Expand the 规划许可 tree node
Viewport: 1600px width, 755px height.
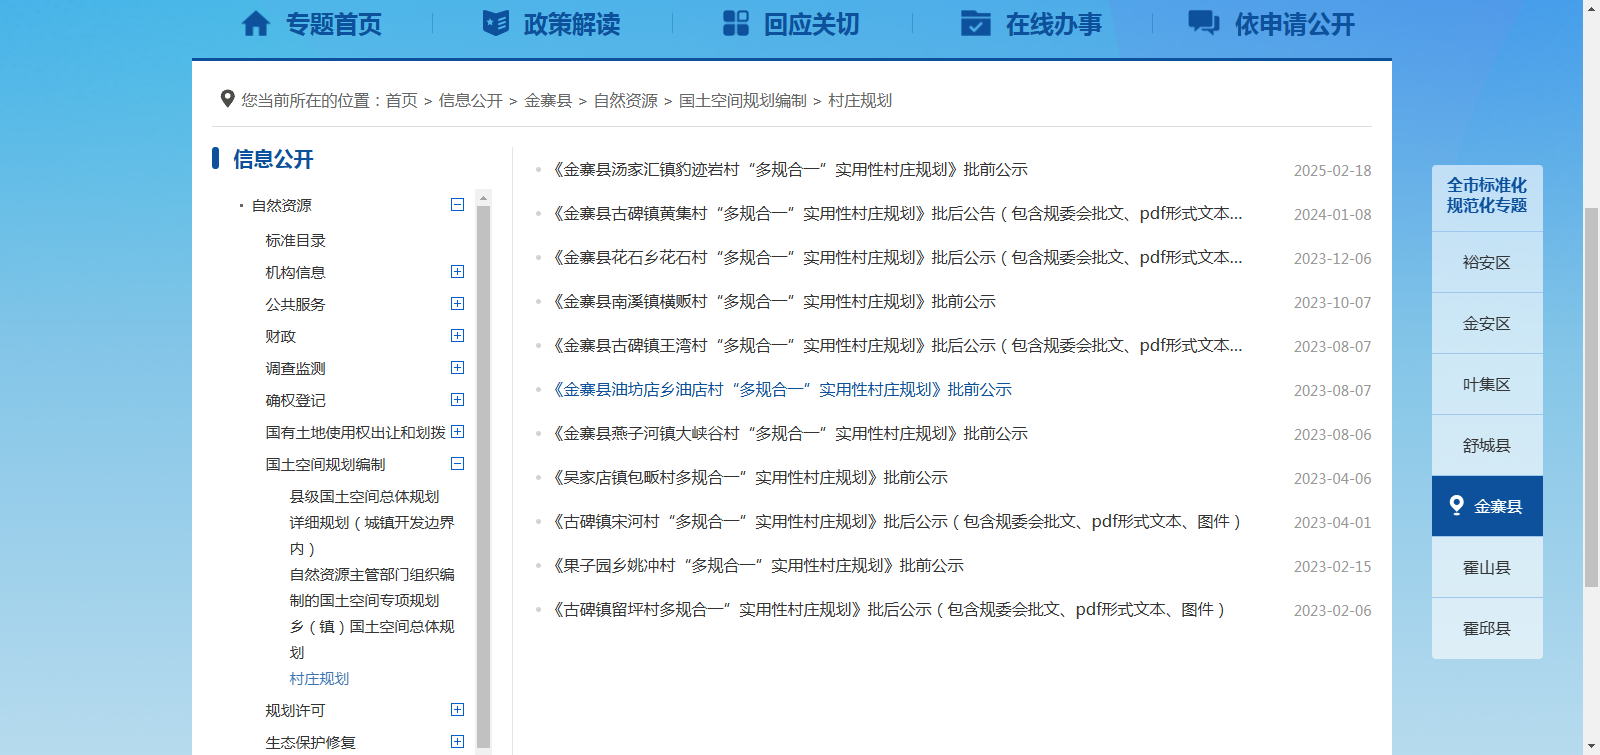click(457, 710)
